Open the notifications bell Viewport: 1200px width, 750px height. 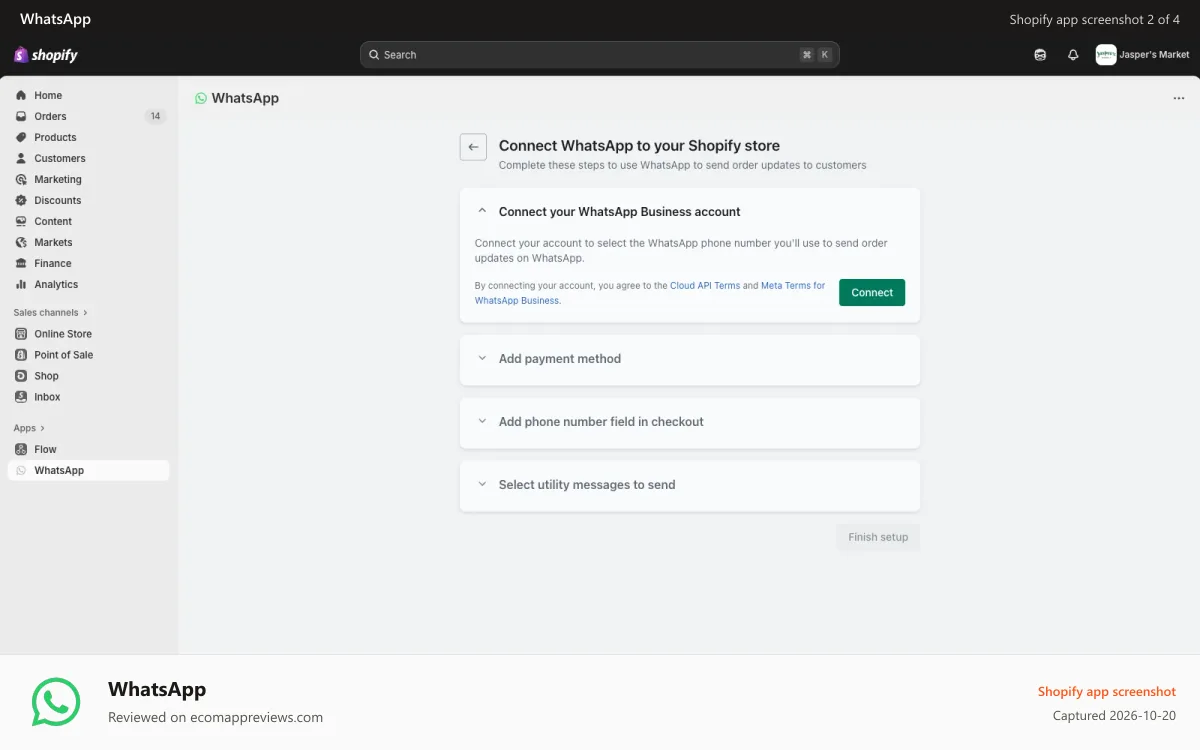1073,55
